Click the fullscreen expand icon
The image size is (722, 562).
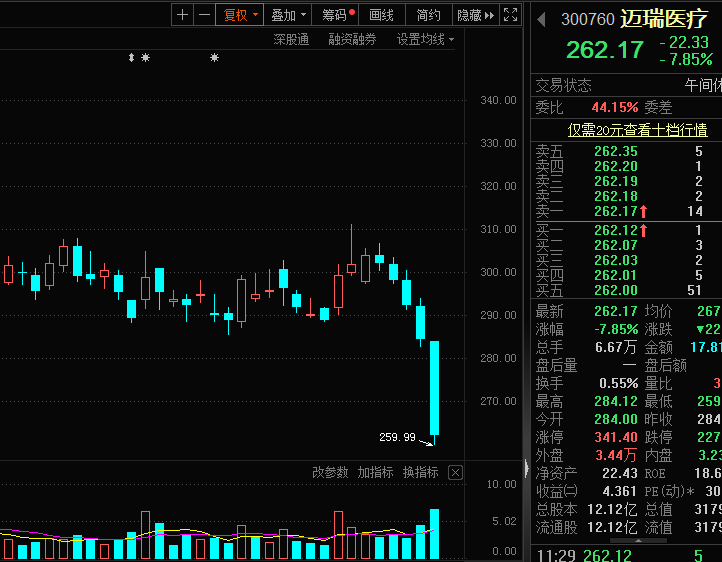pos(510,15)
